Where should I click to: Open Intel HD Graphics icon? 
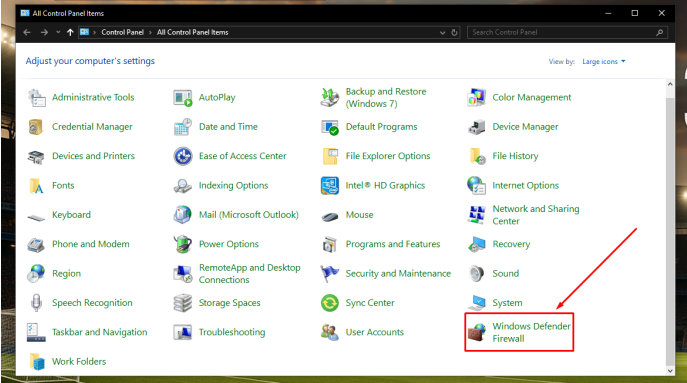point(329,185)
